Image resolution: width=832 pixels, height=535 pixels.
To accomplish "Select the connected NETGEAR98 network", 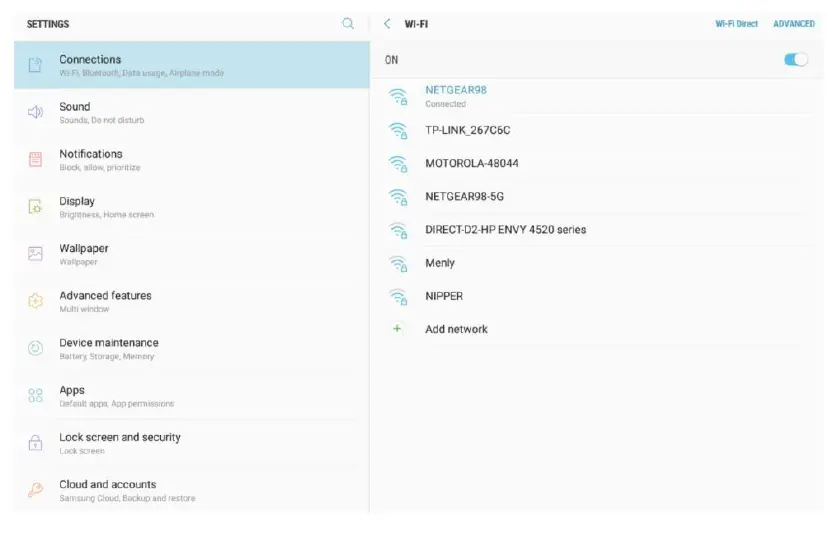I will 597,97.
